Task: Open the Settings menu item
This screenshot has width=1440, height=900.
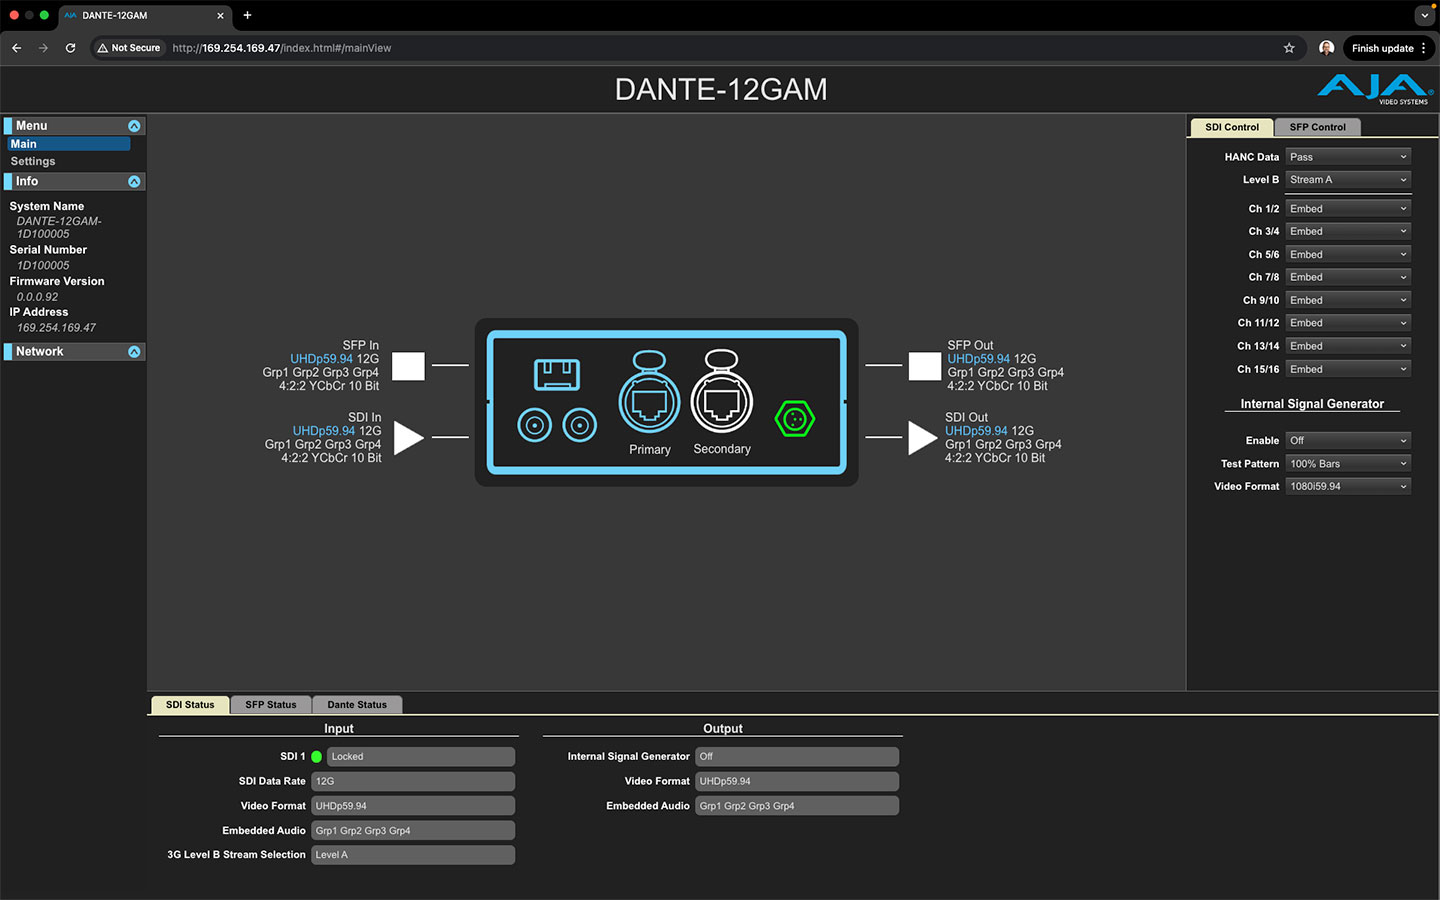Action: pyautogui.click(x=33, y=161)
